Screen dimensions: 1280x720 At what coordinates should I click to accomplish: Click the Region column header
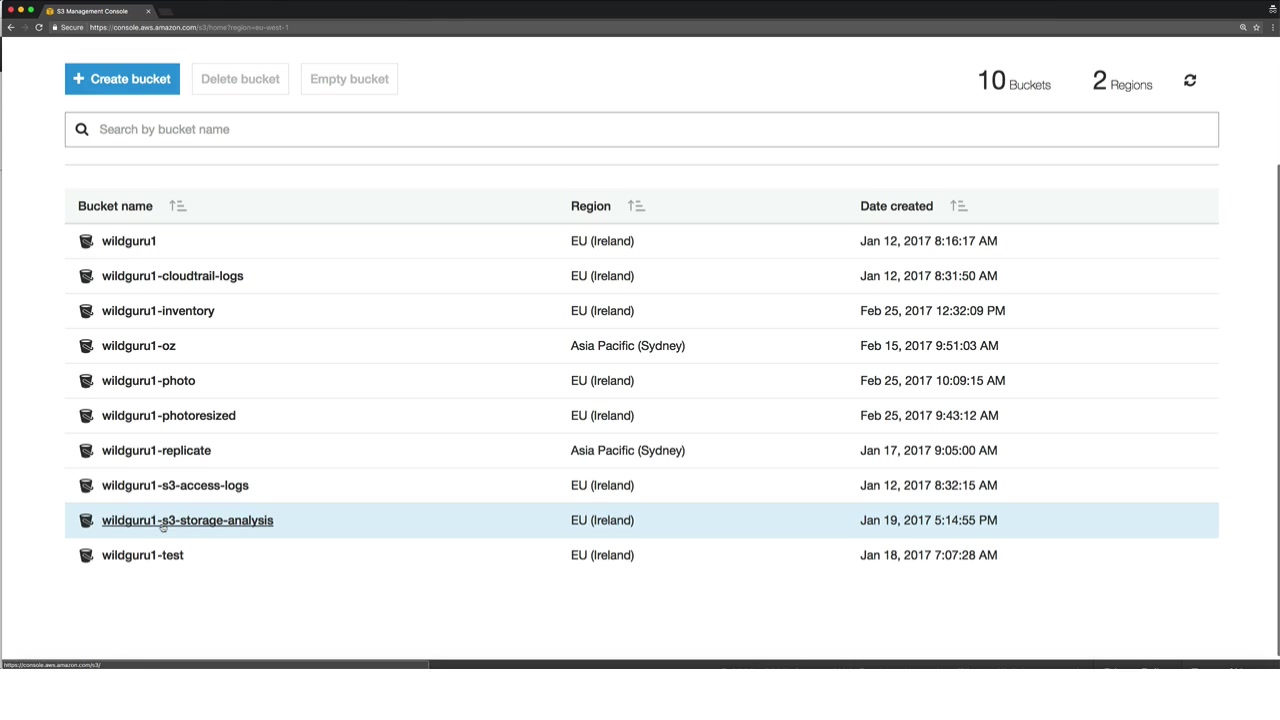[590, 206]
